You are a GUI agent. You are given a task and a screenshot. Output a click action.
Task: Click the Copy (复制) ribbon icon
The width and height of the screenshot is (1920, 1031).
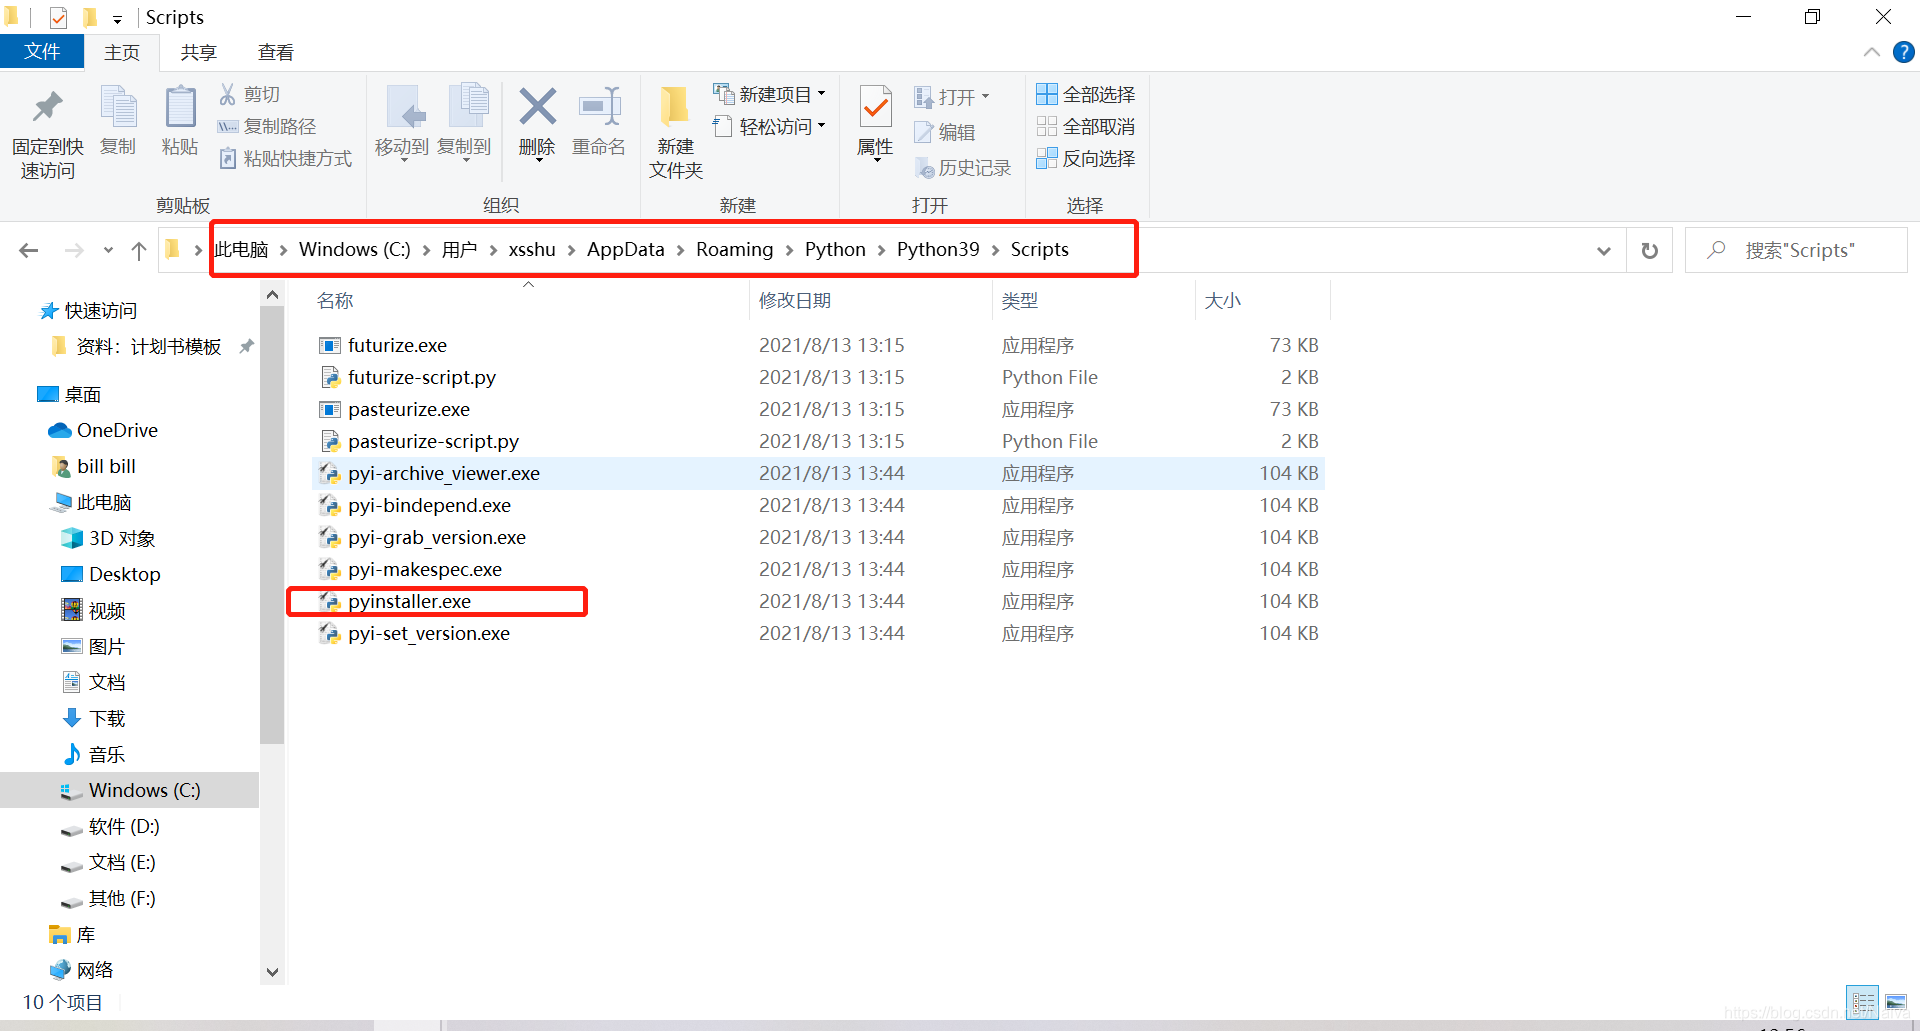(118, 108)
